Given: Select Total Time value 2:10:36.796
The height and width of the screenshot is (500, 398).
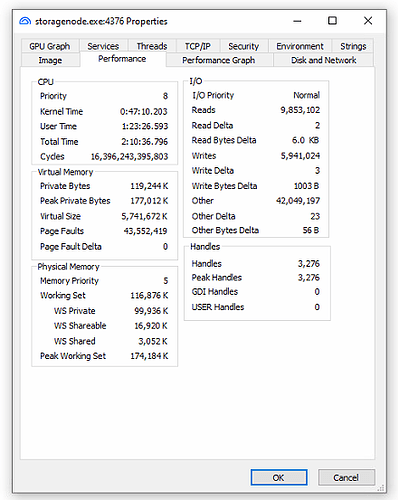Looking at the screenshot, I should pos(145,142).
